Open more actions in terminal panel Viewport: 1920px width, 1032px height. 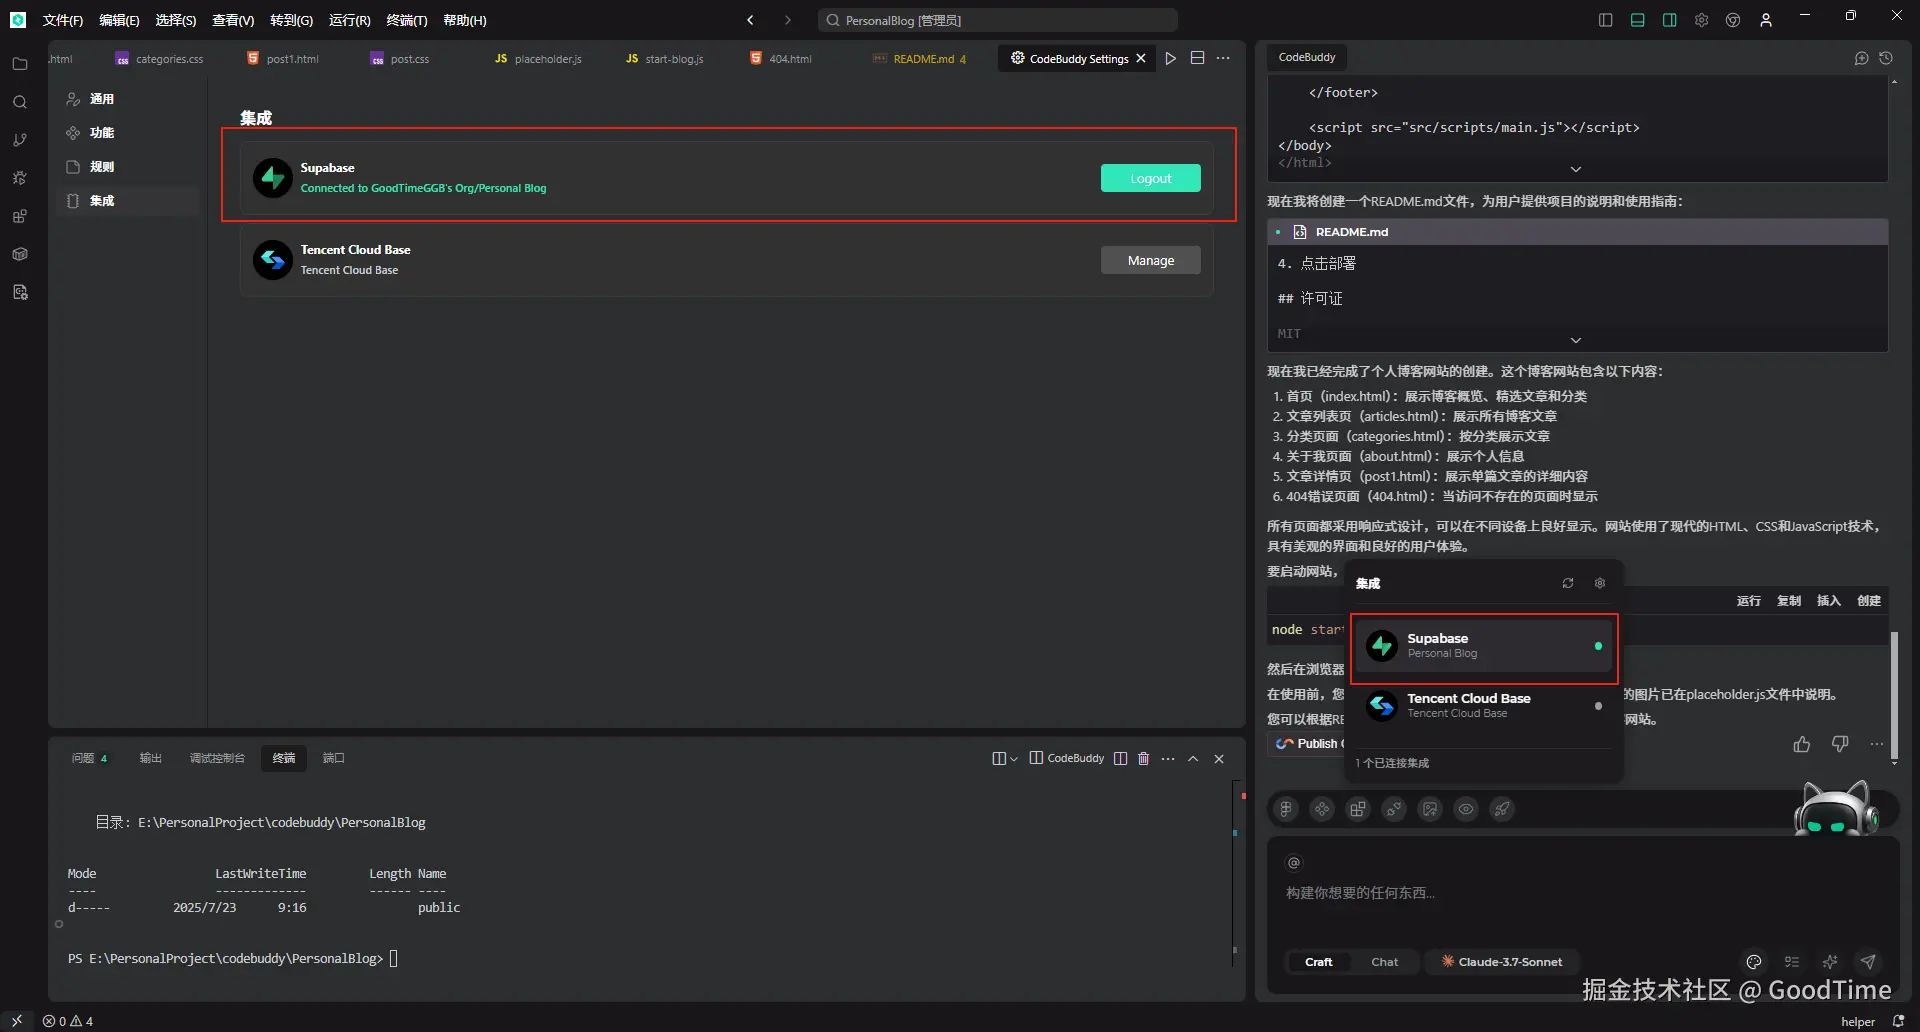click(1168, 758)
